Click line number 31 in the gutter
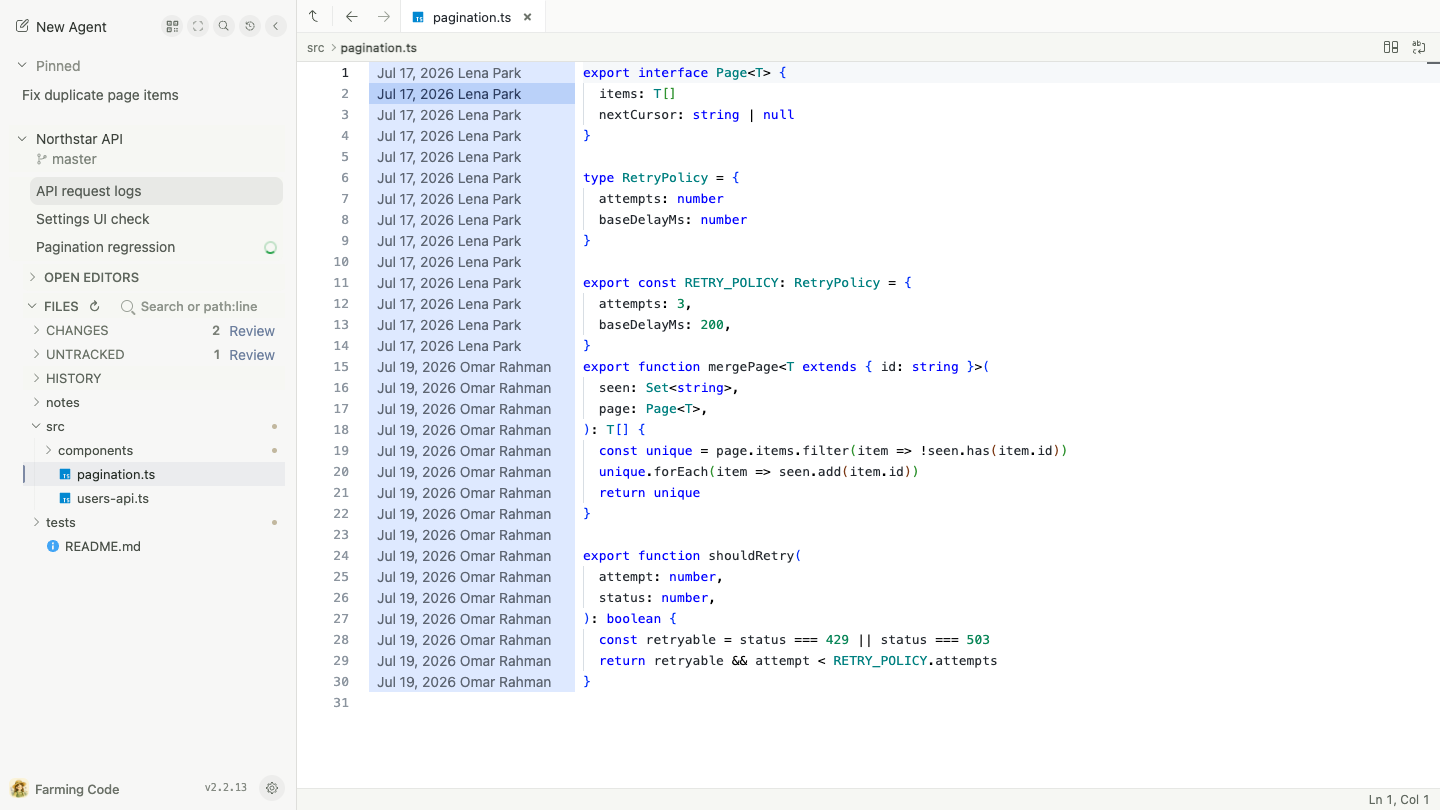The image size is (1440, 810). click(341, 703)
